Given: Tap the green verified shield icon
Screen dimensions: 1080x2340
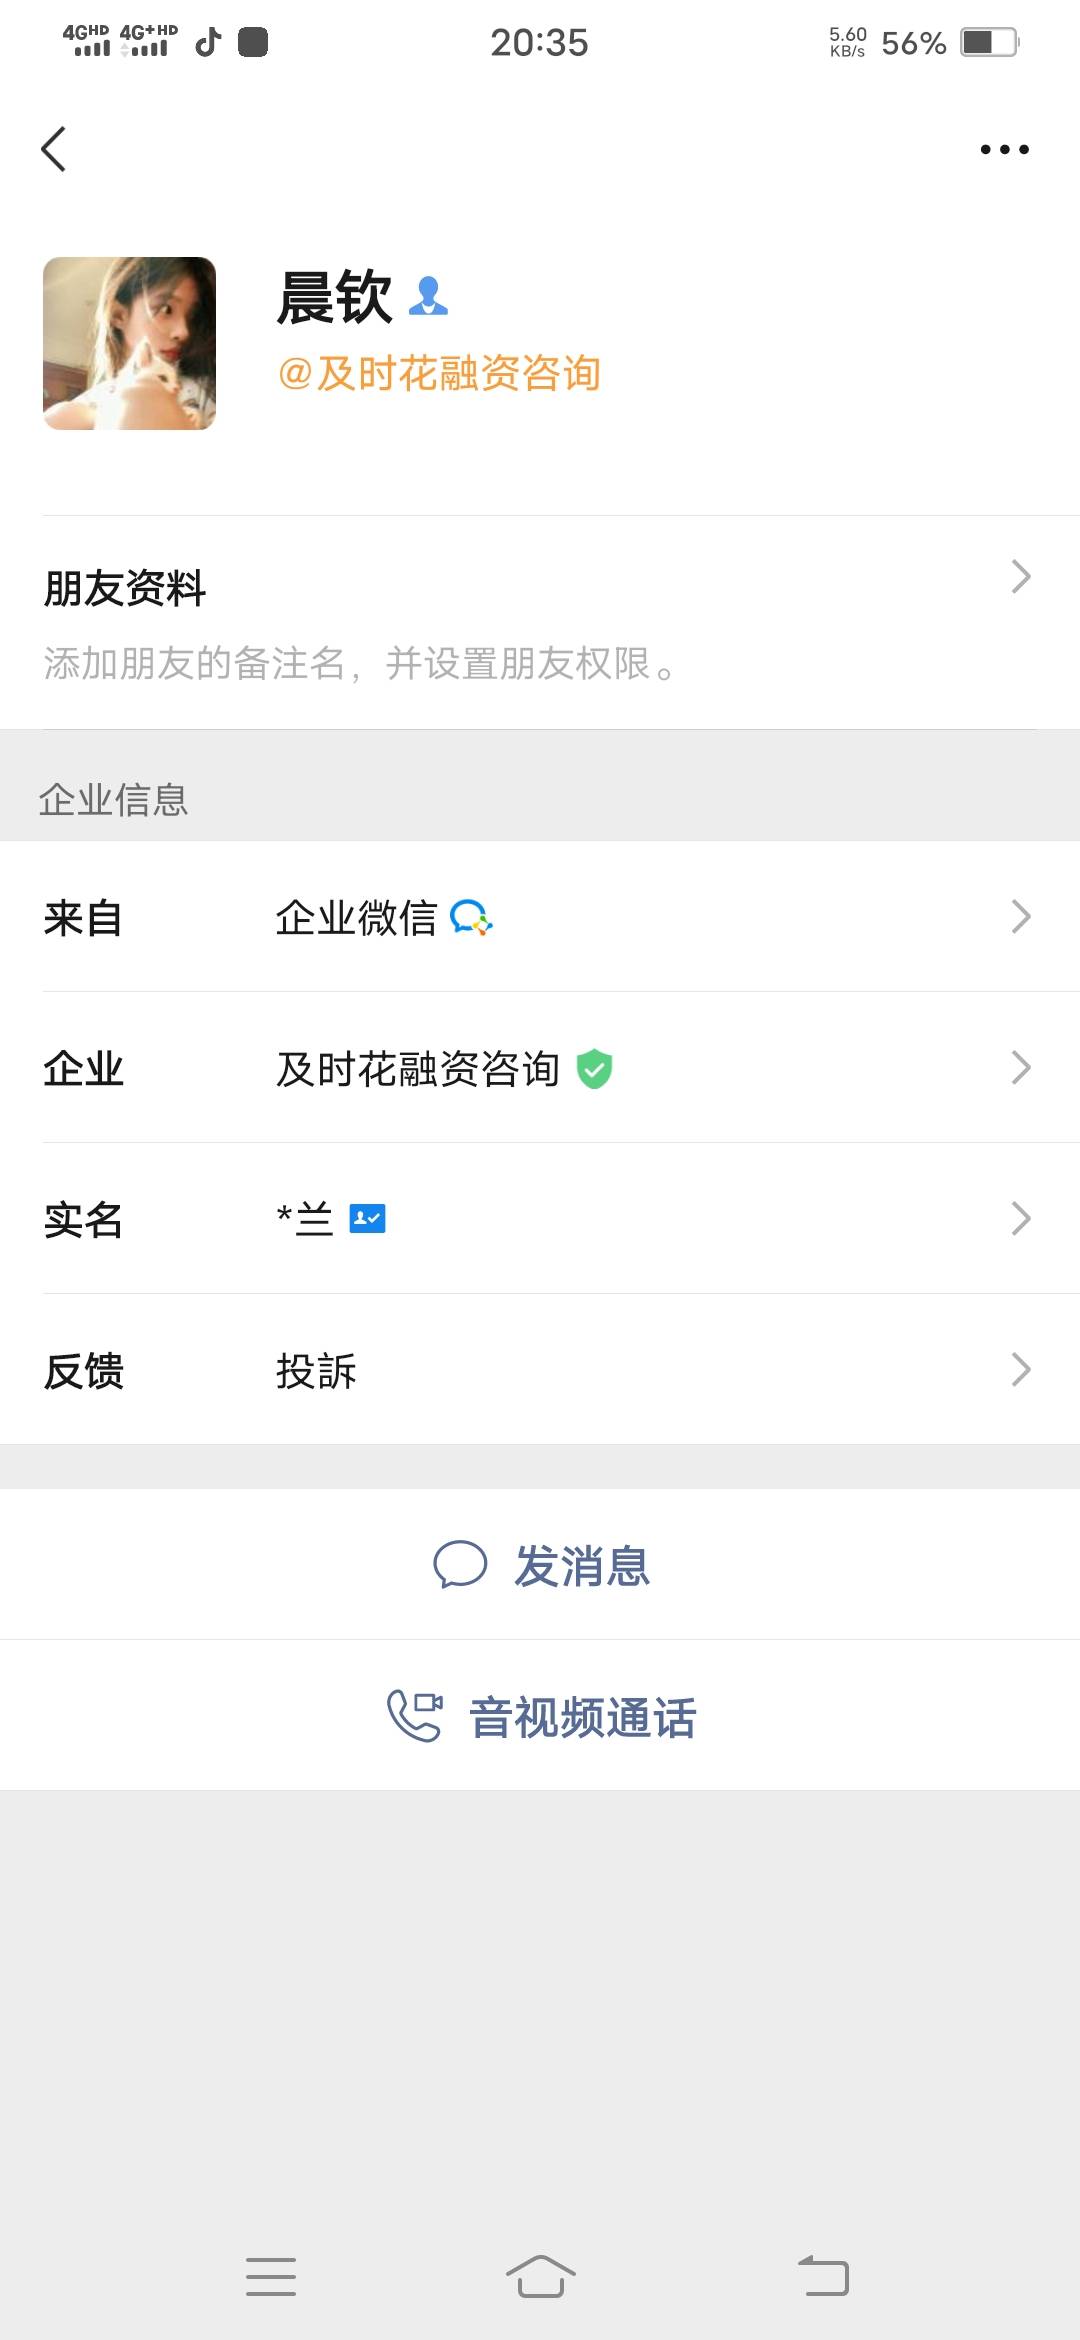Looking at the screenshot, I should [x=594, y=1069].
